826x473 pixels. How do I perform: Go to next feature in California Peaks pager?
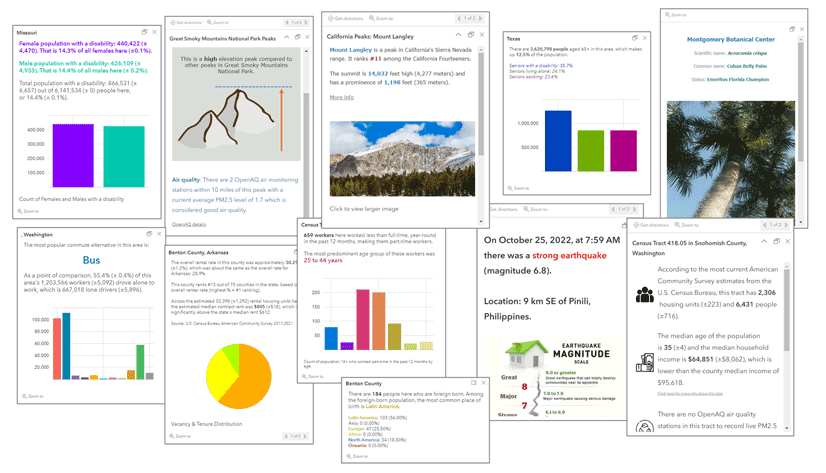coord(480,18)
